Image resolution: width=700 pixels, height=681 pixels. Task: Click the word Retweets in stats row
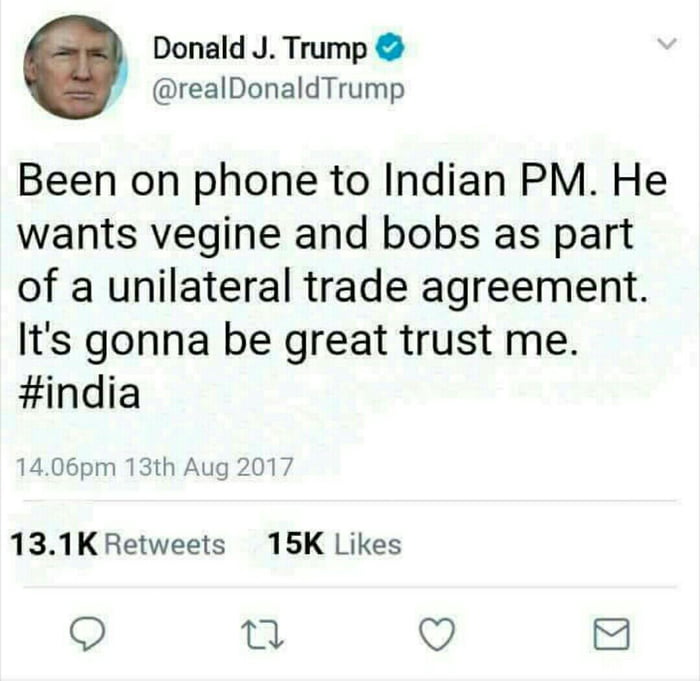(164, 545)
